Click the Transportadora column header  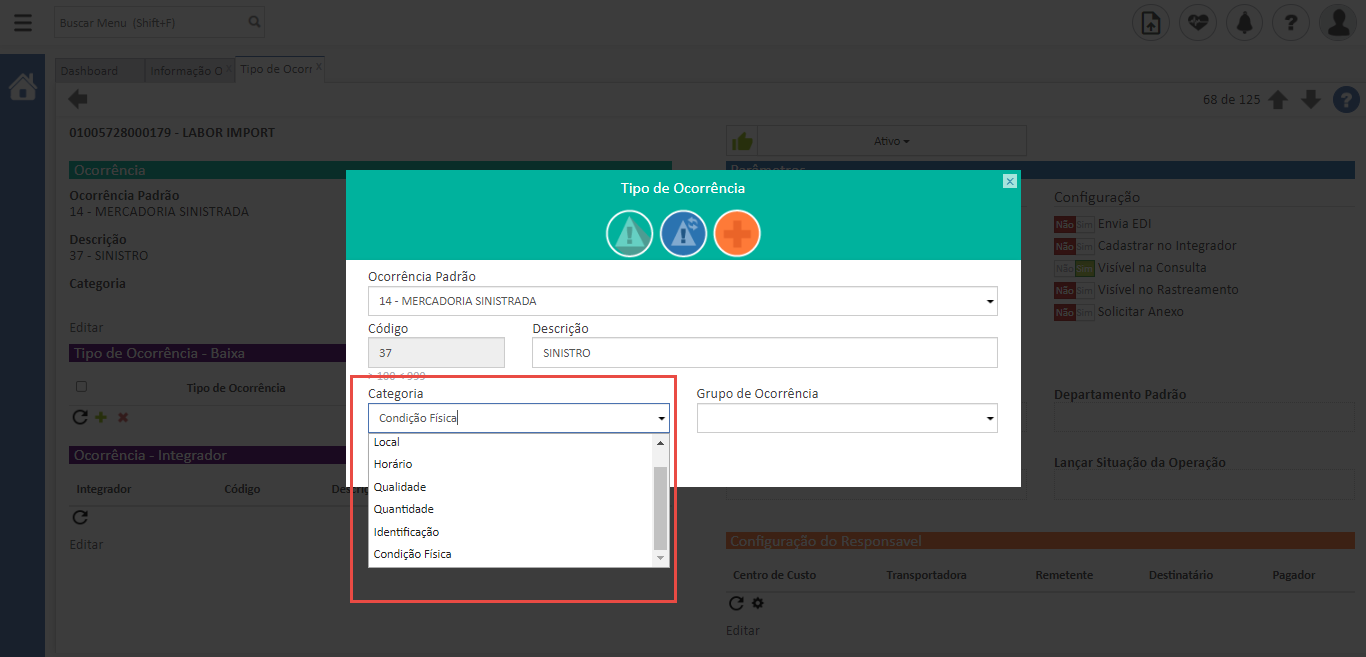coord(926,575)
